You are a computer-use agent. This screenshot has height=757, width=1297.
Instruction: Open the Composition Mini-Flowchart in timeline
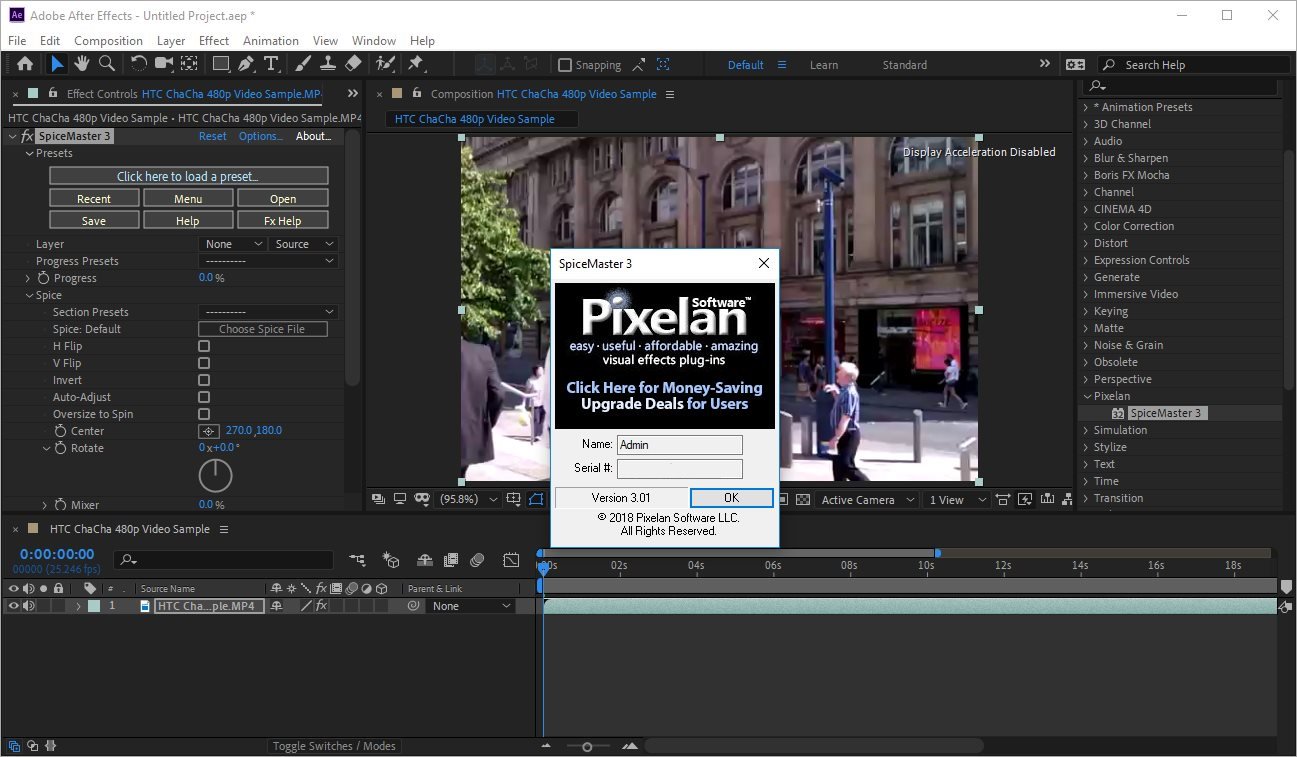click(x=357, y=560)
